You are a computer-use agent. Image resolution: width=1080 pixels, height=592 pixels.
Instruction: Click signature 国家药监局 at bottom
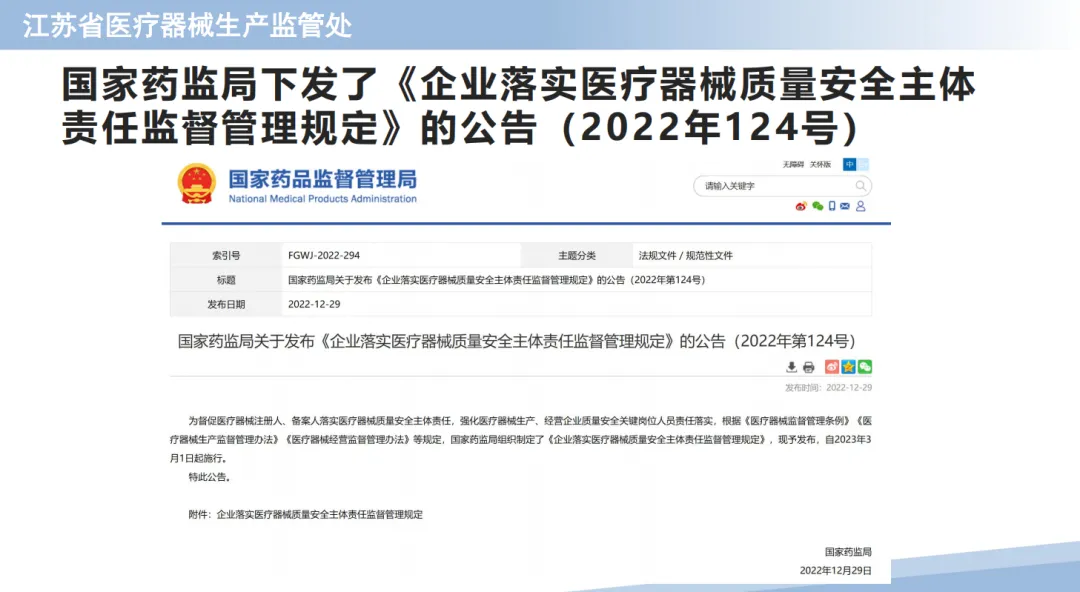coord(849,552)
